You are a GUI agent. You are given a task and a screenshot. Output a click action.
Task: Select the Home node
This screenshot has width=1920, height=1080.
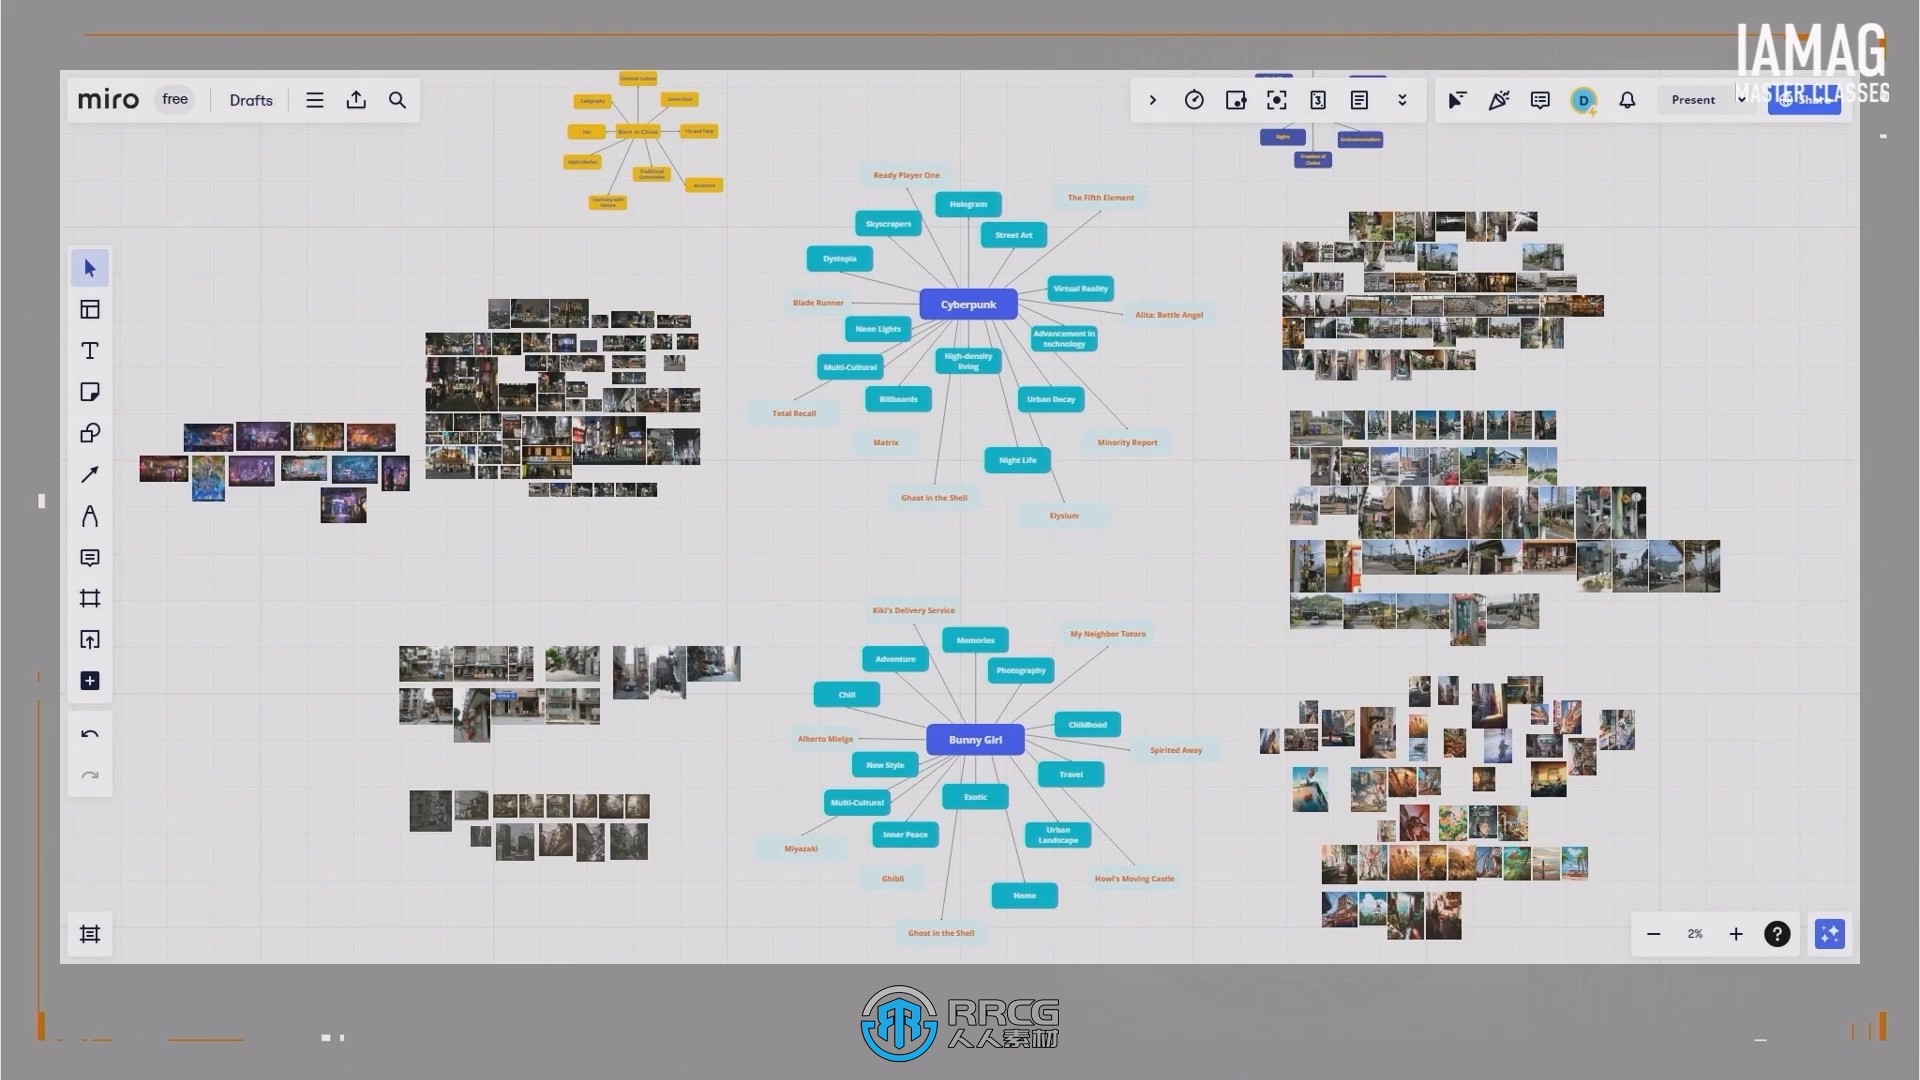point(1024,896)
